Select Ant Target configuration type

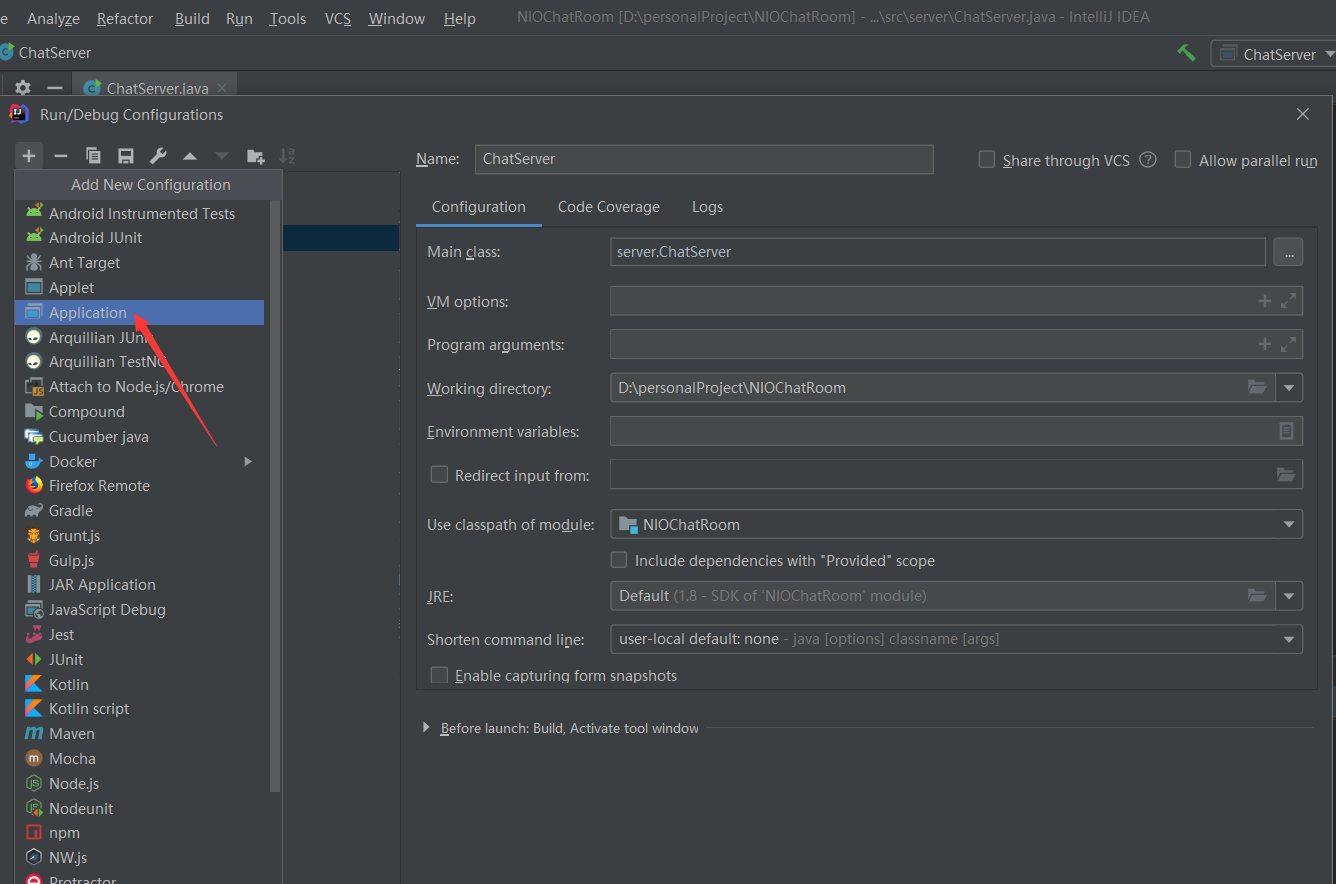tap(140, 263)
